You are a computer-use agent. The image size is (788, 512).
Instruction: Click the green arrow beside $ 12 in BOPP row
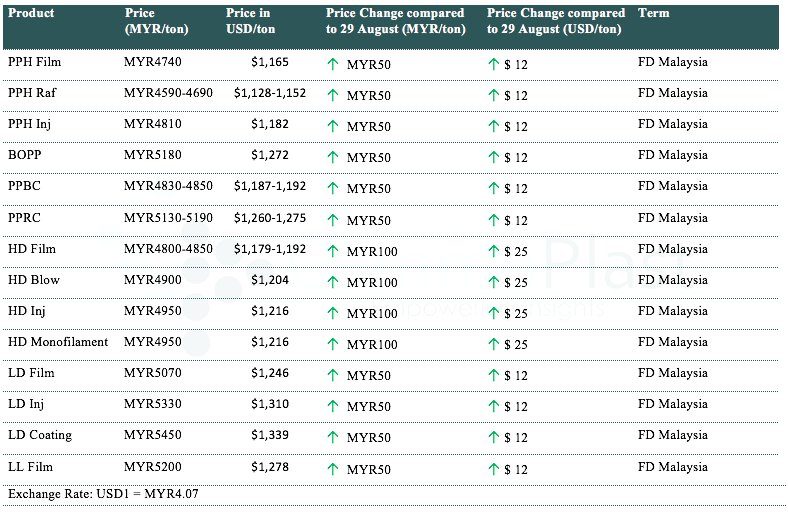click(493, 157)
